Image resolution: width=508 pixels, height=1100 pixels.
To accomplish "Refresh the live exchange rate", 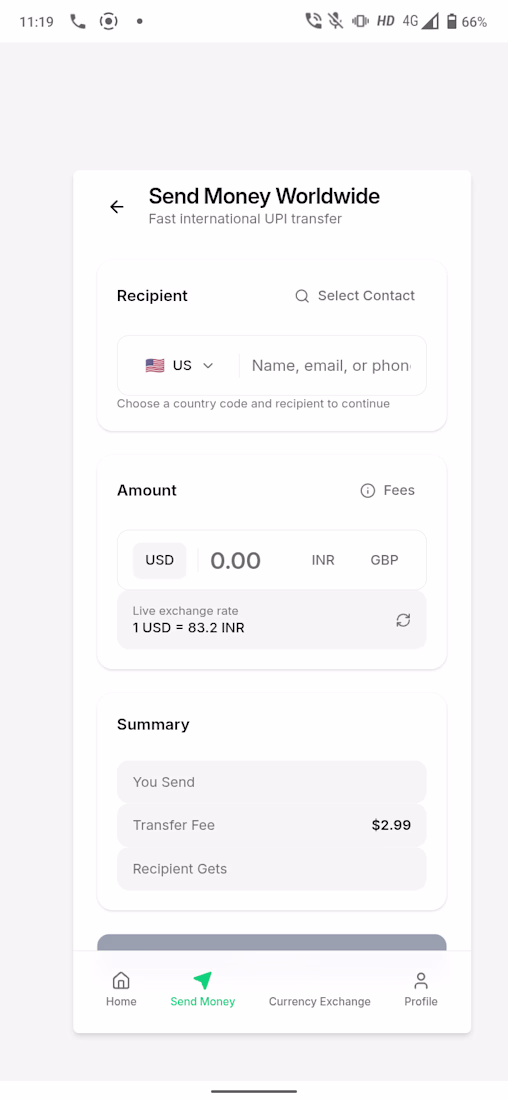I will point(403,620).
